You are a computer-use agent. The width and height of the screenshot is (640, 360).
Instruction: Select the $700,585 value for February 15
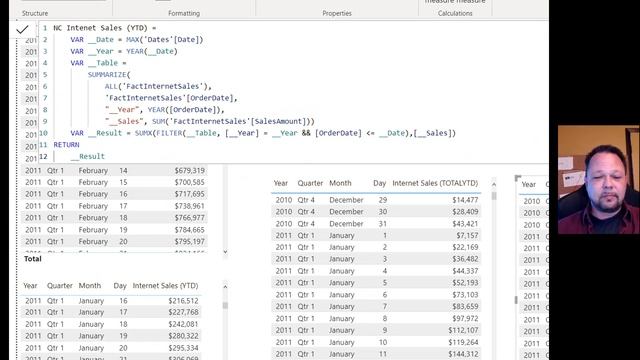click(190, 182)
